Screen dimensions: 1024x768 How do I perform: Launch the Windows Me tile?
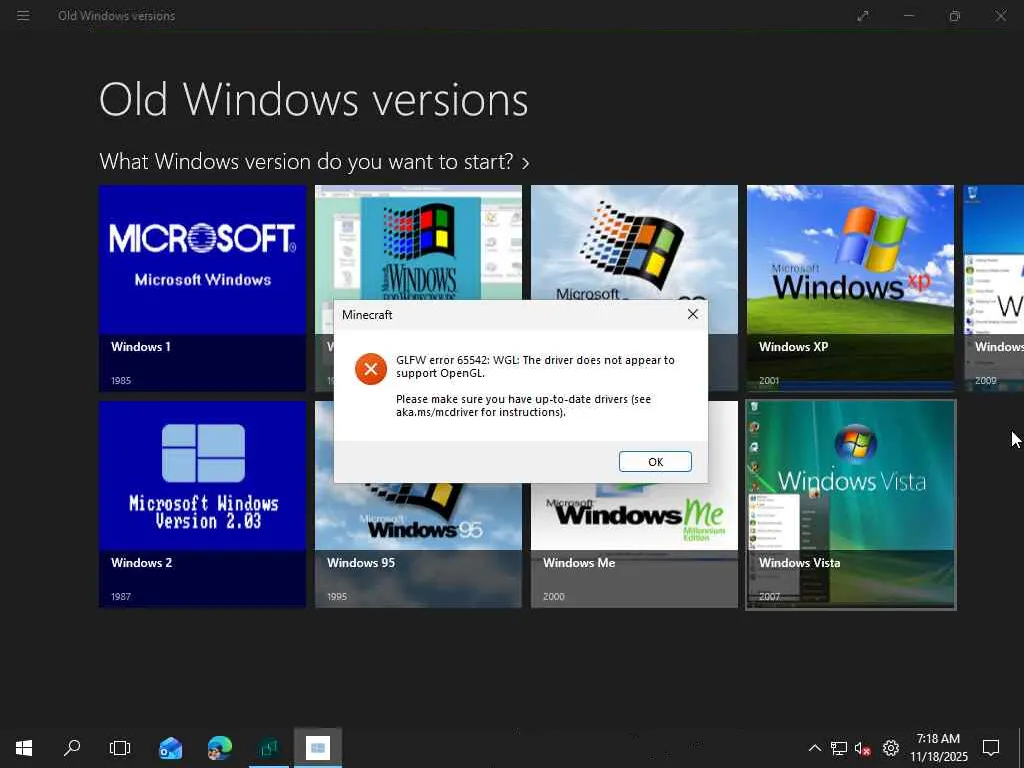[634, 546]
